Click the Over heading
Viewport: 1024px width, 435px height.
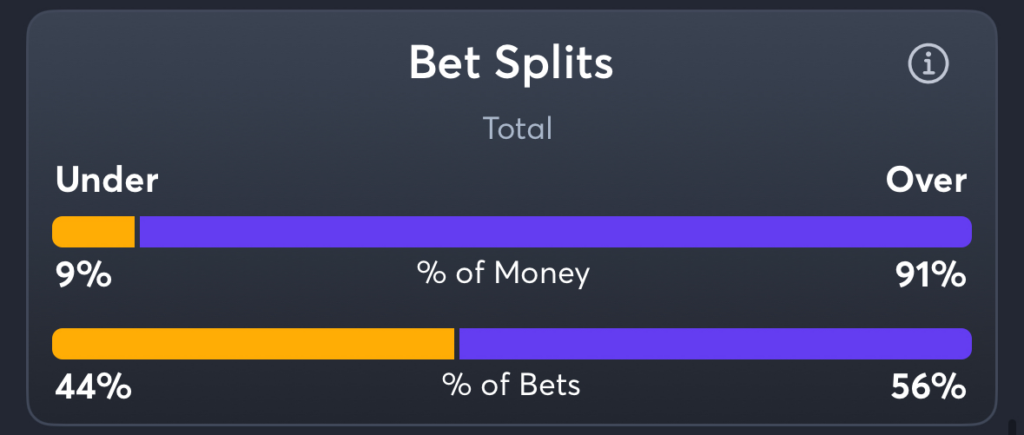point(926,181)
